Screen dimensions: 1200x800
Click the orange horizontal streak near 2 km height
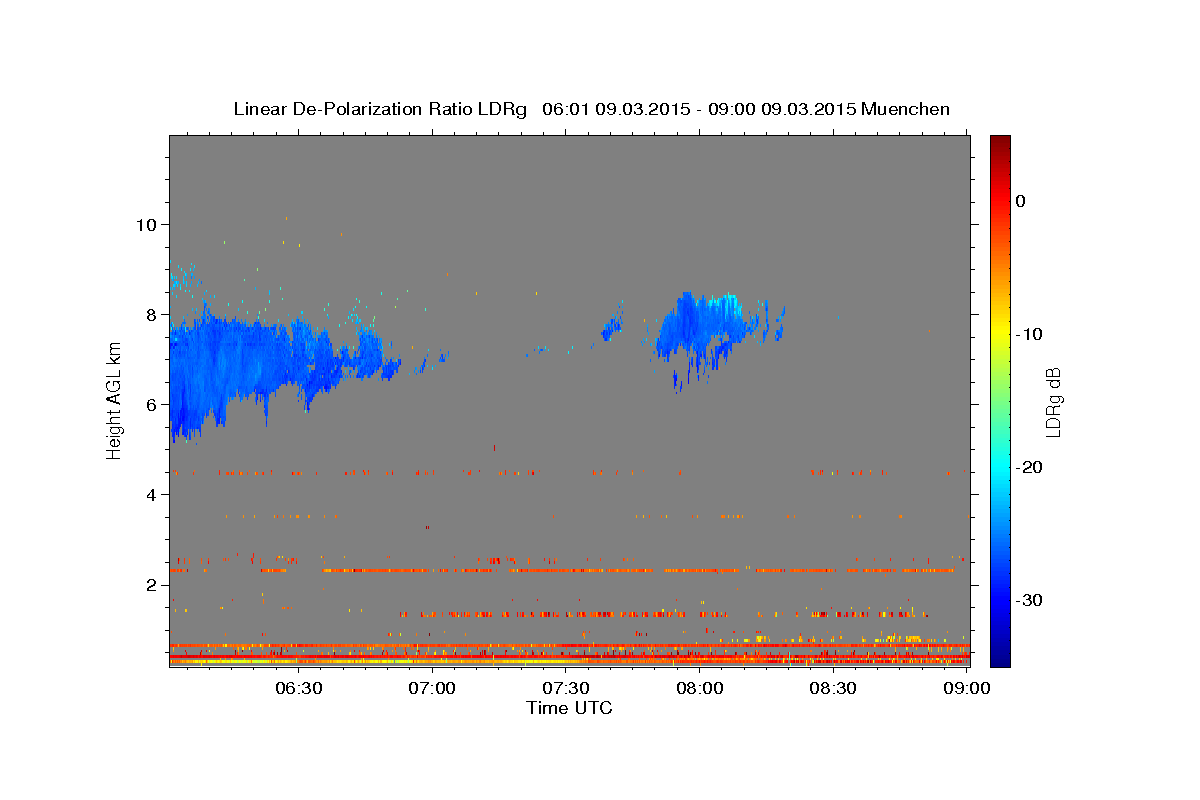coord(640,571)
